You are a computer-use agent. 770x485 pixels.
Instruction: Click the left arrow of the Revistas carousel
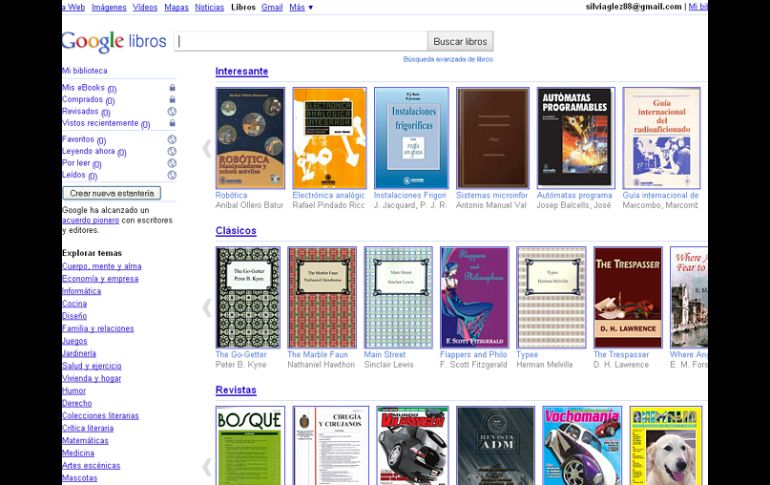click(x=207, y=466)
